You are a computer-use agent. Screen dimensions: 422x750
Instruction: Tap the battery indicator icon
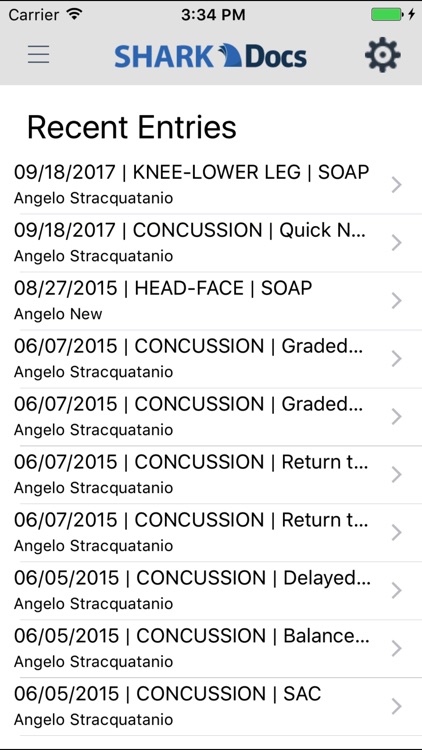click(387, 14)
